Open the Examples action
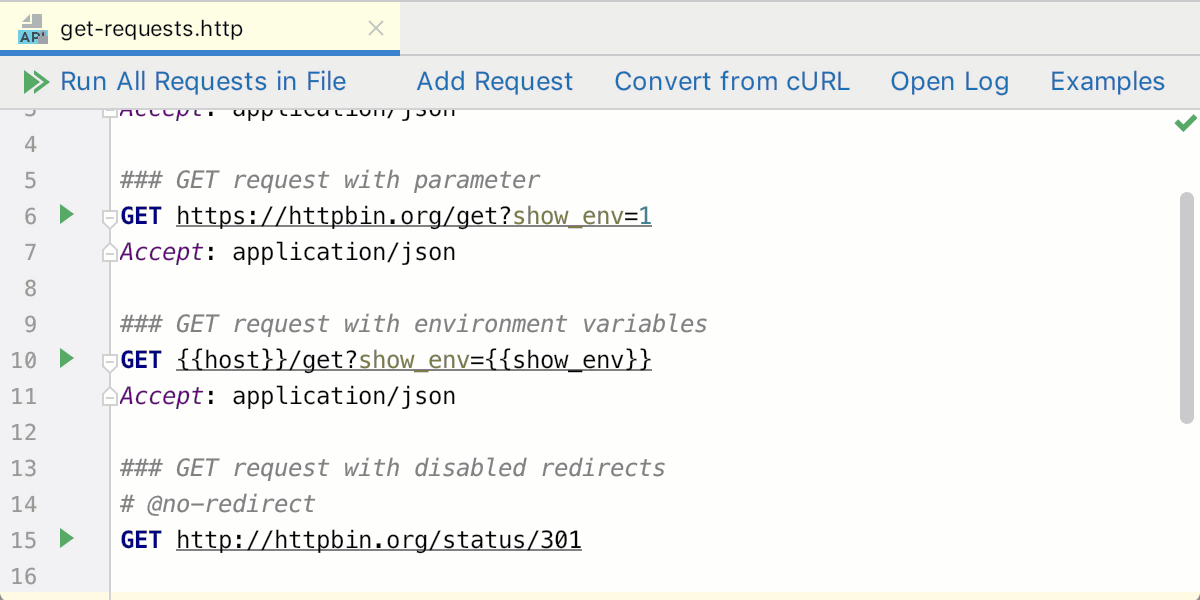This screenshot has width=1200, height=600. pyautogui.click(x=1107, y=81)
